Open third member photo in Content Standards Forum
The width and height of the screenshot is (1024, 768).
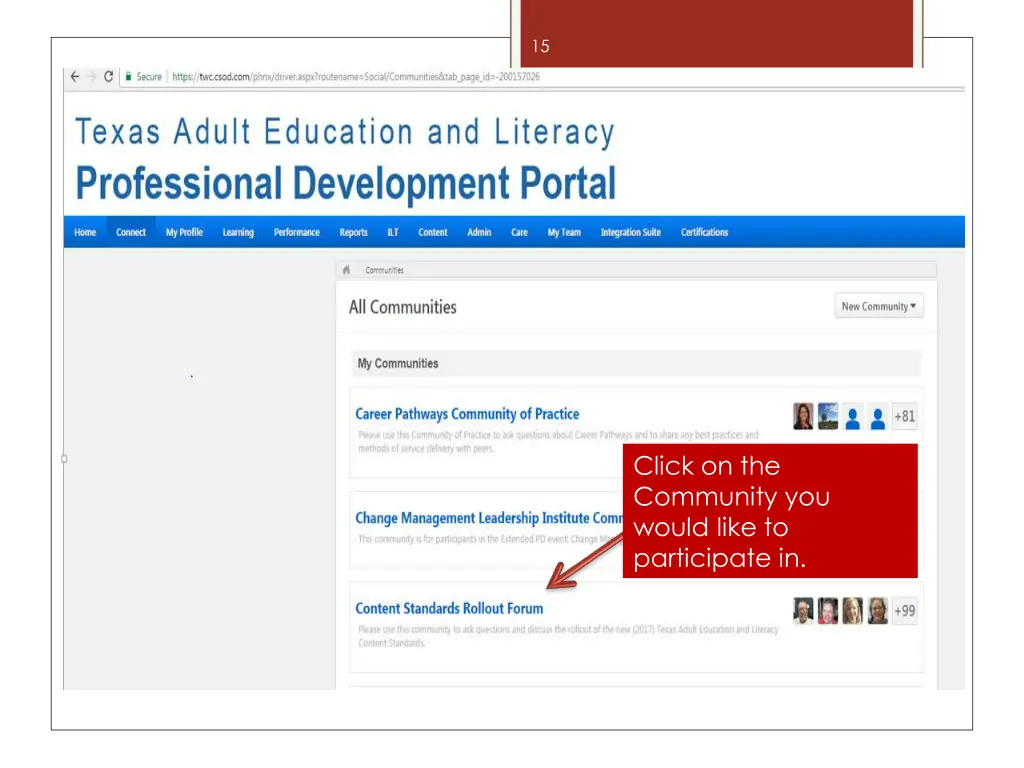[852, 611]
